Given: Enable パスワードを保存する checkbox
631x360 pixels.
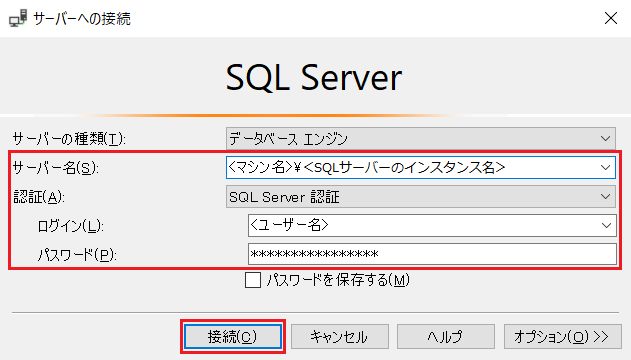Looking at the screenshot, I should pos(253,280).
